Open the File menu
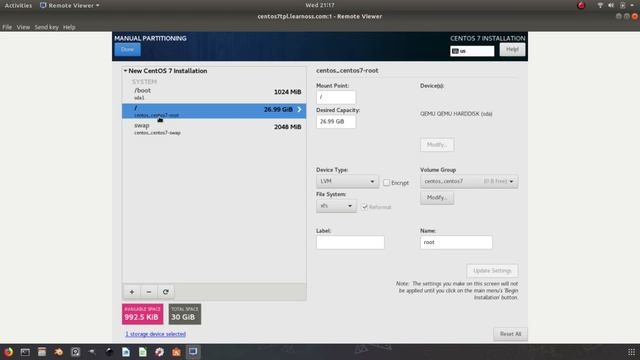640x360 pixels. 7,27
